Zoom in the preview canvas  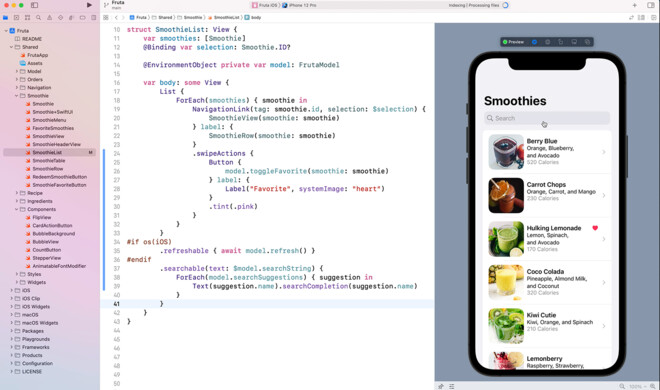tap(652, 386)
